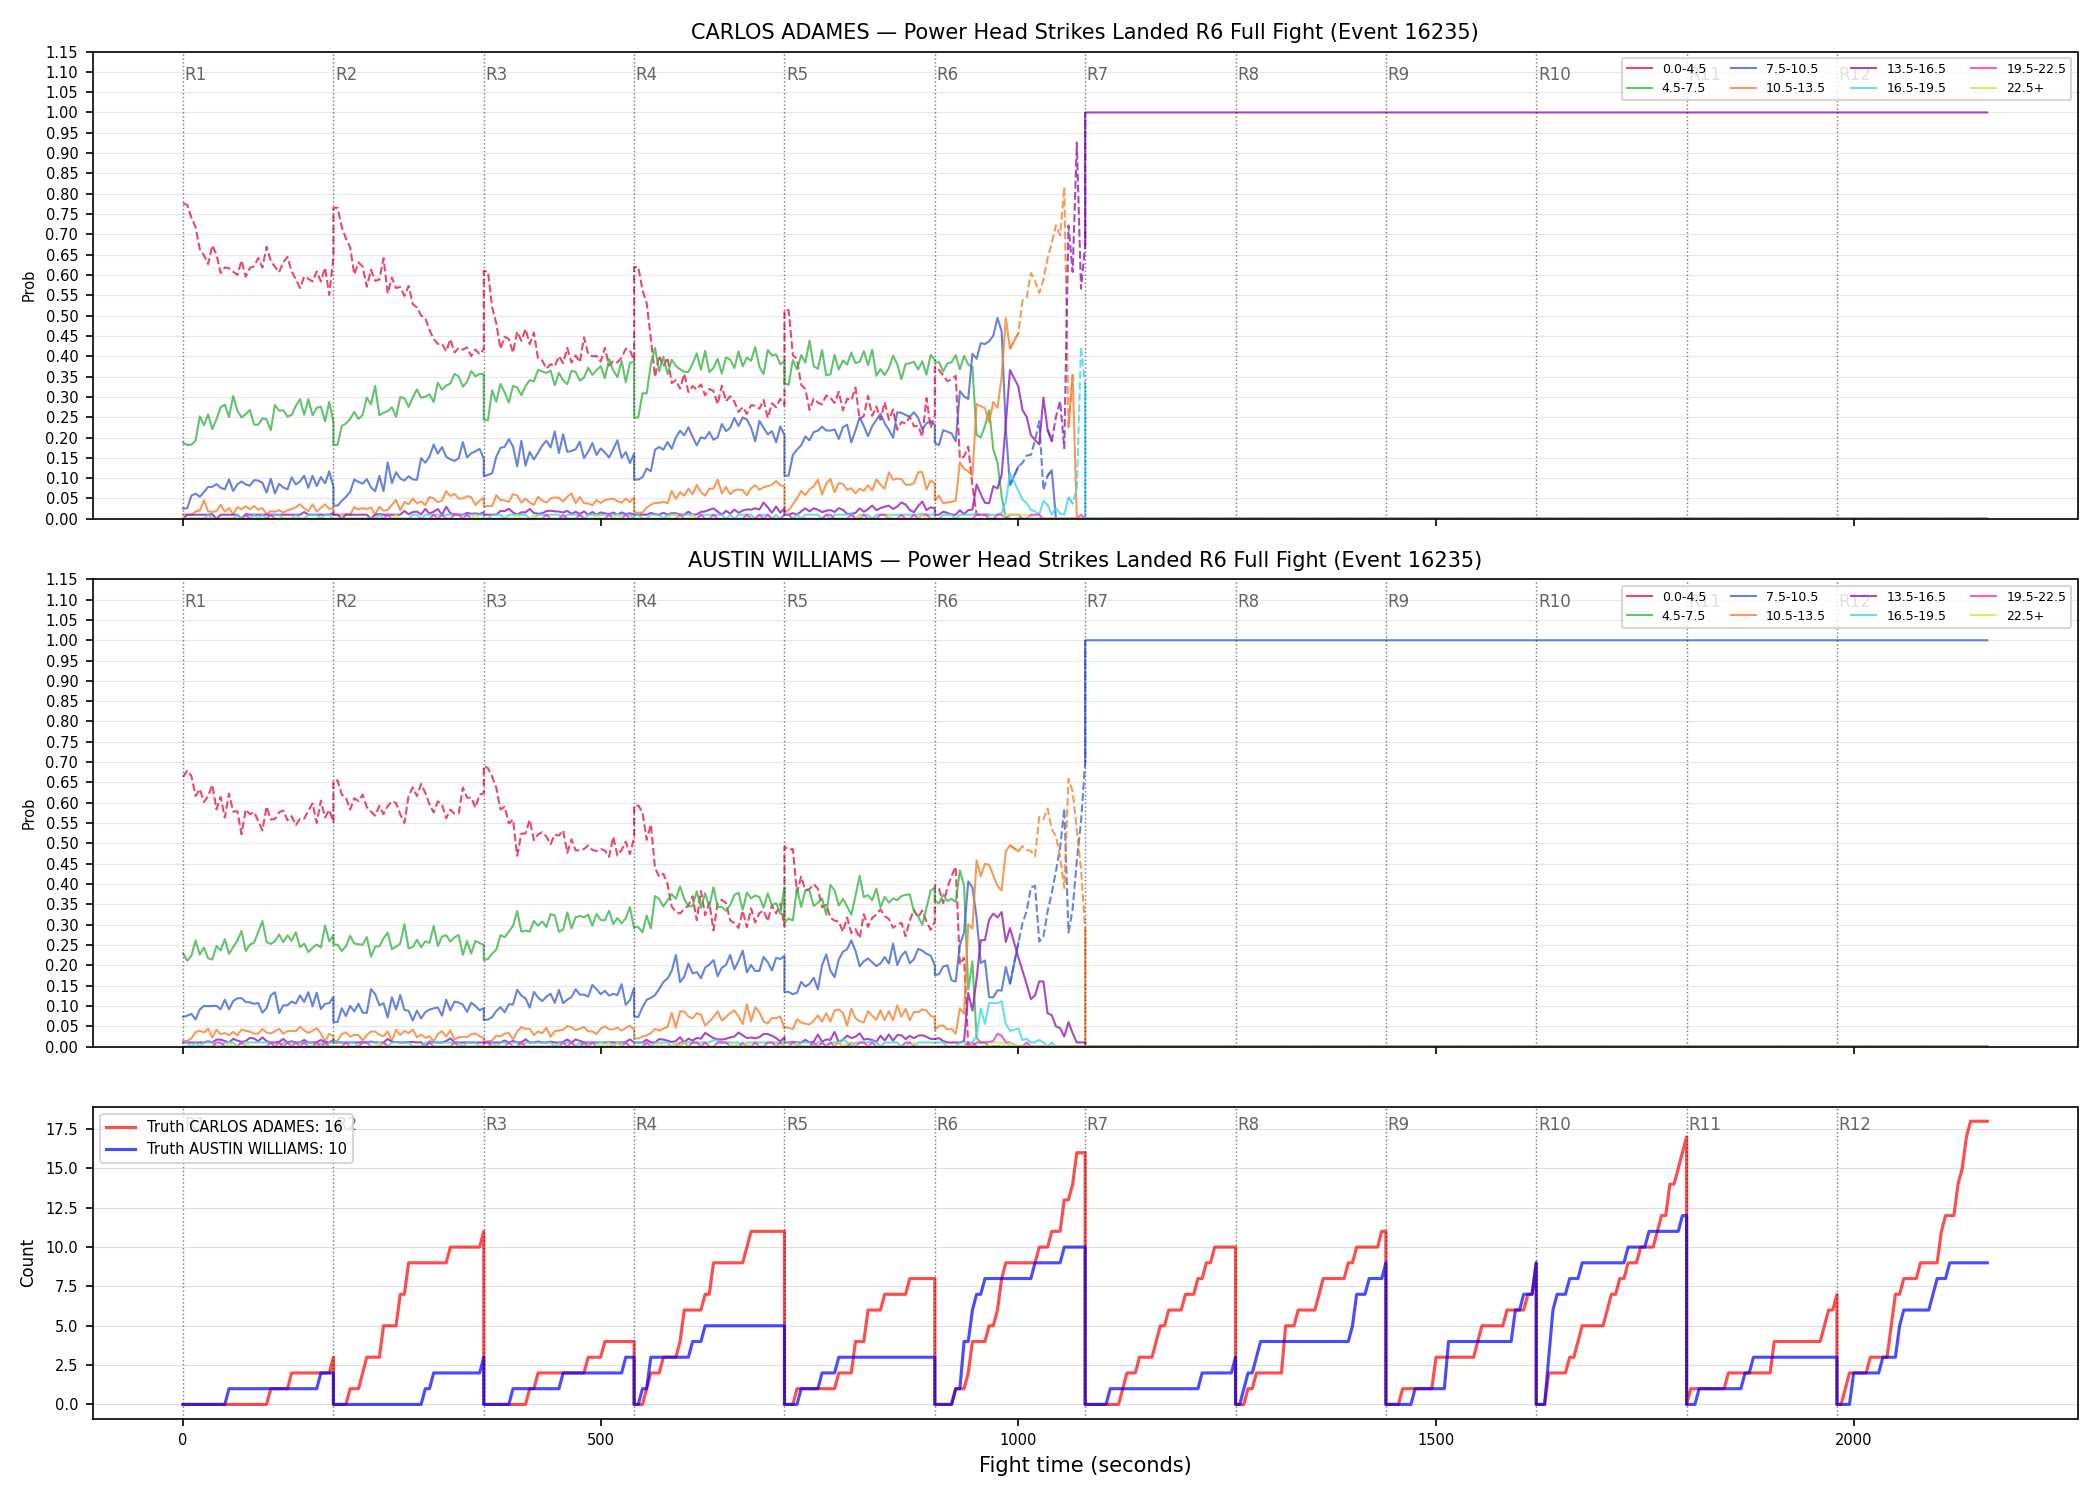Click the R10 round marker in Austin Williams chart
The image size is (2100, 1500).
1554,601
